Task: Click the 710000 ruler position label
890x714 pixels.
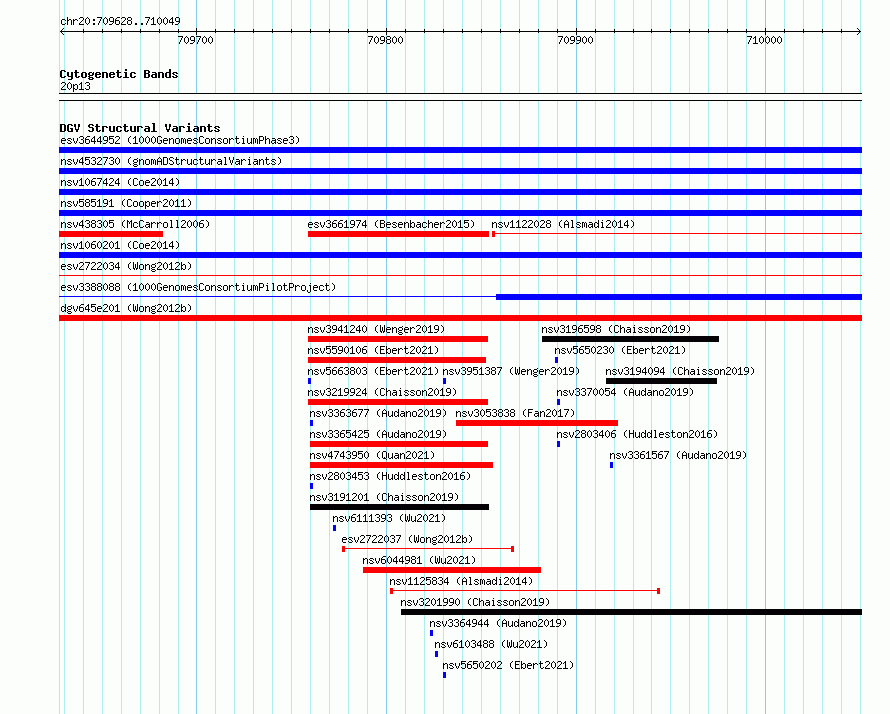Action: pyautogui.click(x=765, y=40)
